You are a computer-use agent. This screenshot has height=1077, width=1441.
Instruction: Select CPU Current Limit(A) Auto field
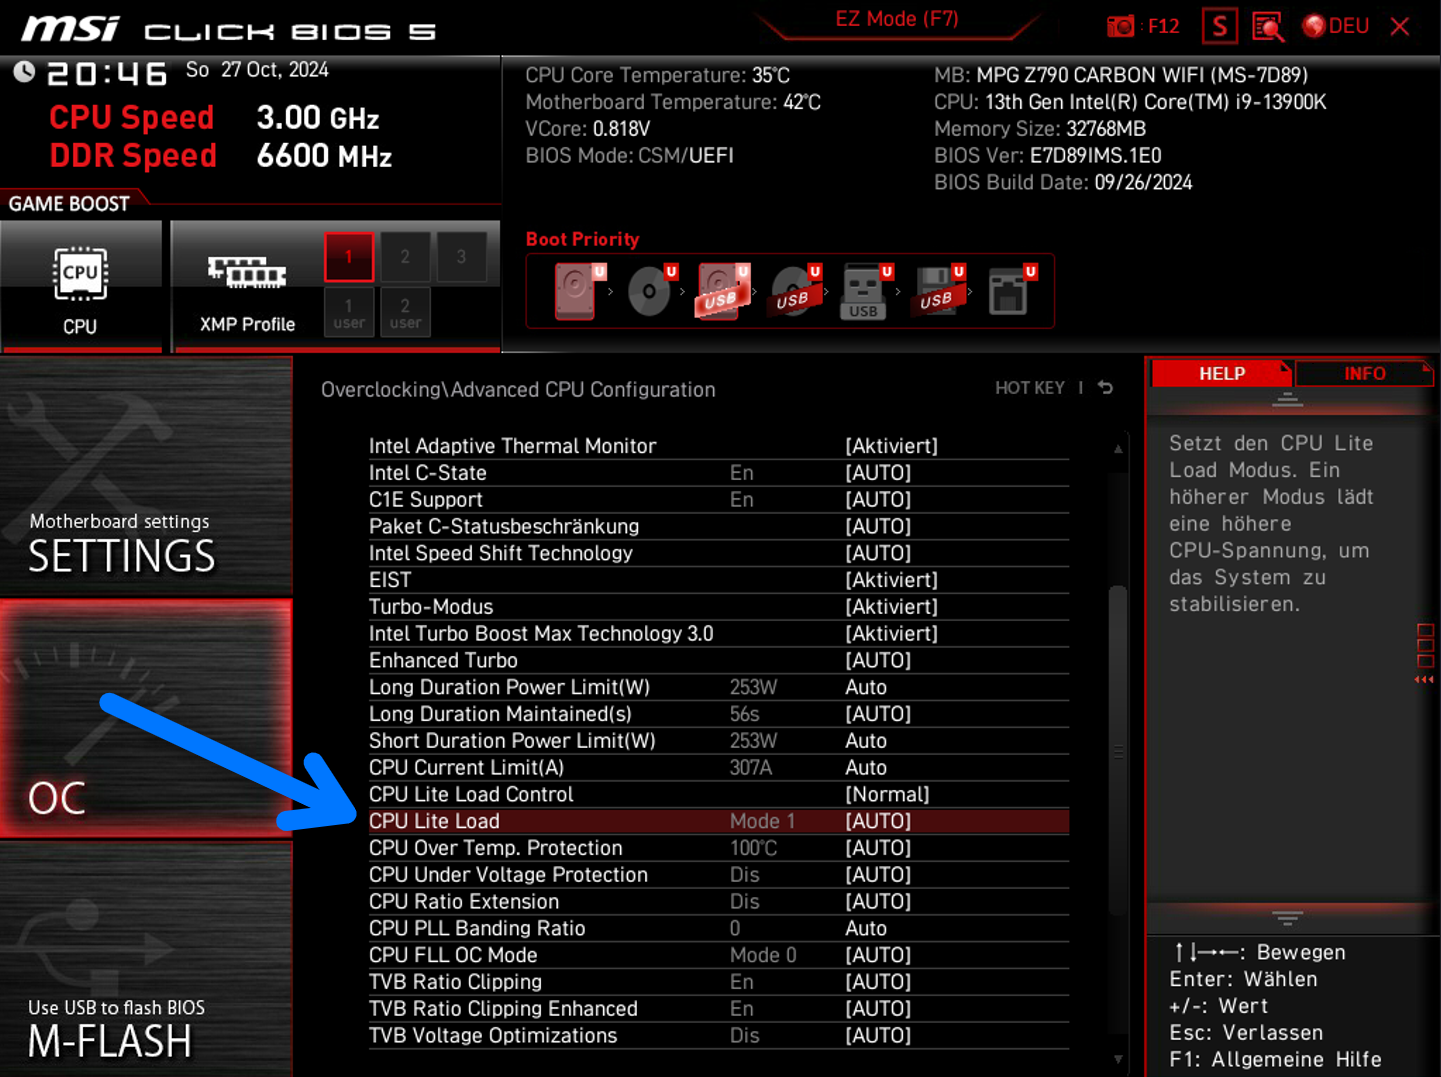(x=866, y=768)
